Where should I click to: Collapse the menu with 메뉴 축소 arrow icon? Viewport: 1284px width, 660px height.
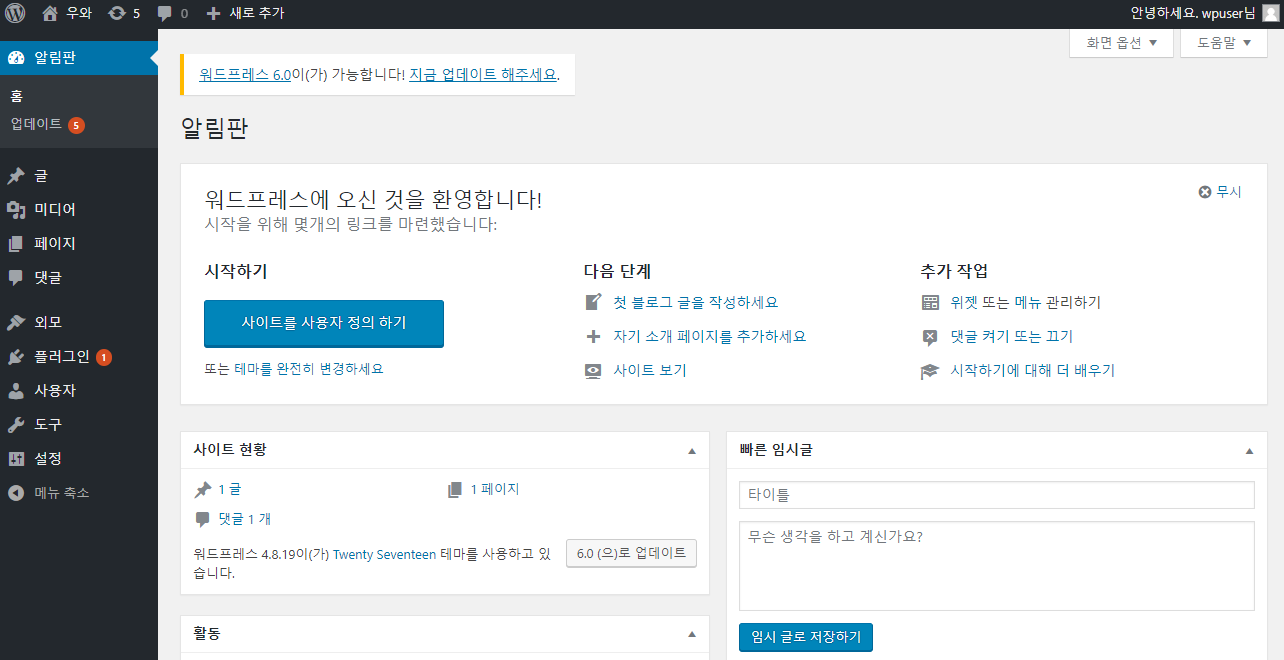[x=16, y=493]
